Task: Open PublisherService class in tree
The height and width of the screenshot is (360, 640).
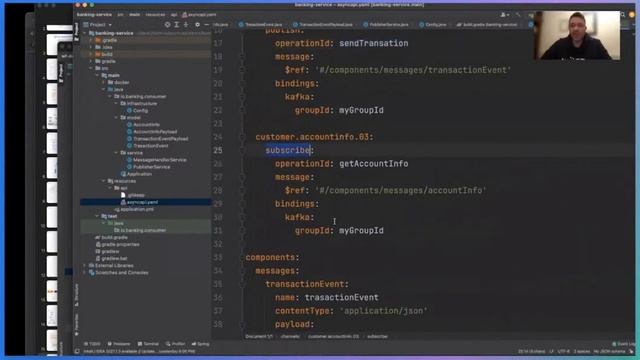Action: pyautogui.click(x=149, y=167)
